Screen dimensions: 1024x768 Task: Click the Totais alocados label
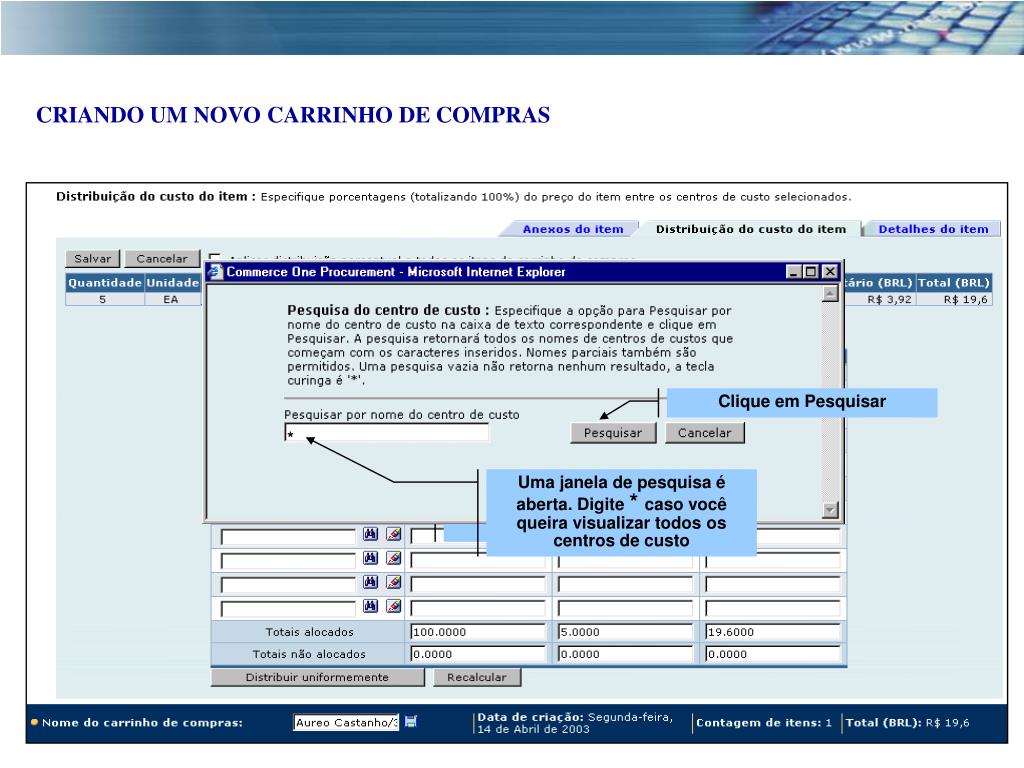pyautogui.click(x=310, y=632)
